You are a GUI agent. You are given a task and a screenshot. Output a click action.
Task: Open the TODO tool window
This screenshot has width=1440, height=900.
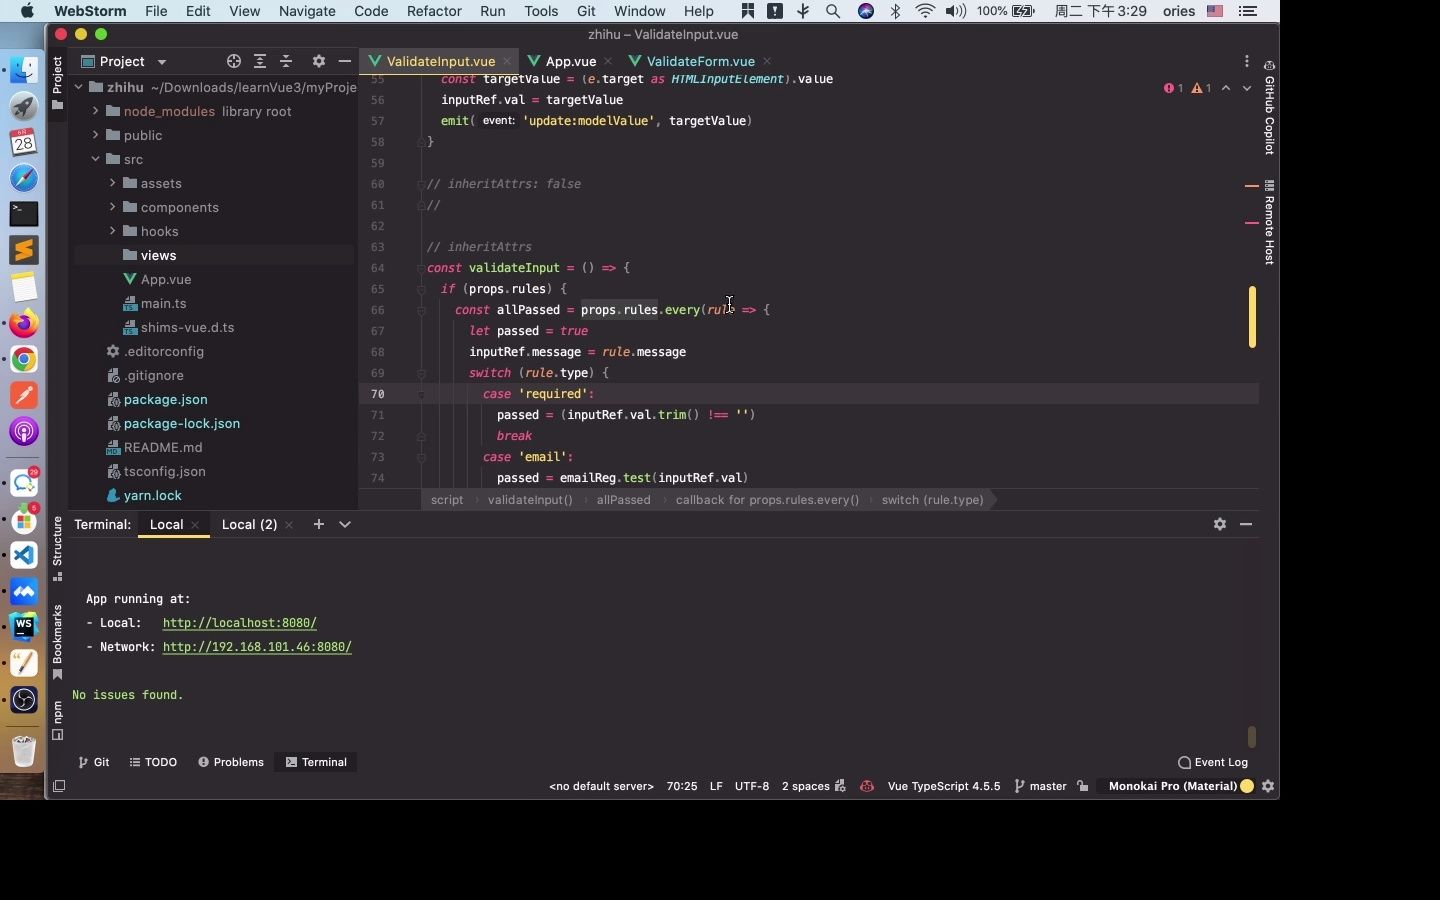pos(153,762)
